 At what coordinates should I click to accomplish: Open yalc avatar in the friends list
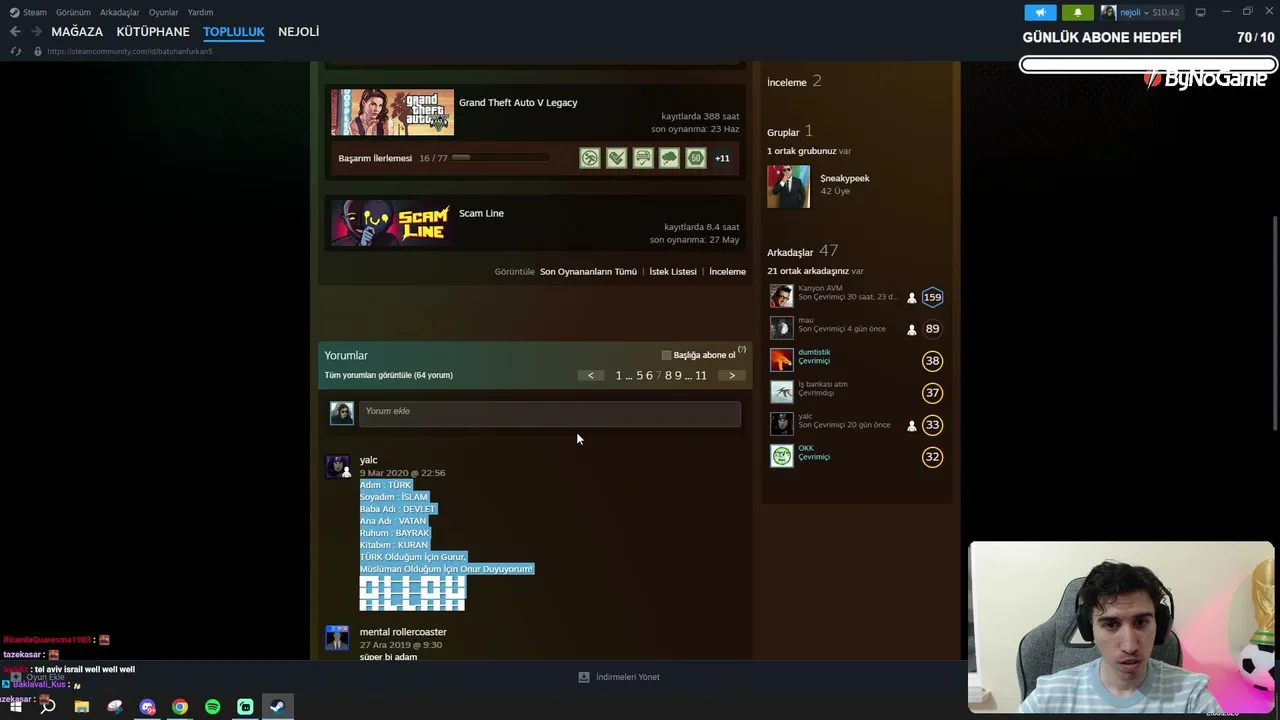pos(781,424)
